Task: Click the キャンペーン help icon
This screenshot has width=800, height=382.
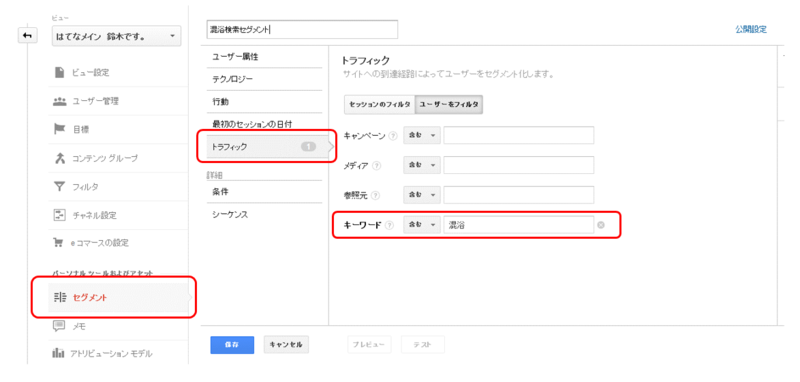Action: (x=392, y=136)
